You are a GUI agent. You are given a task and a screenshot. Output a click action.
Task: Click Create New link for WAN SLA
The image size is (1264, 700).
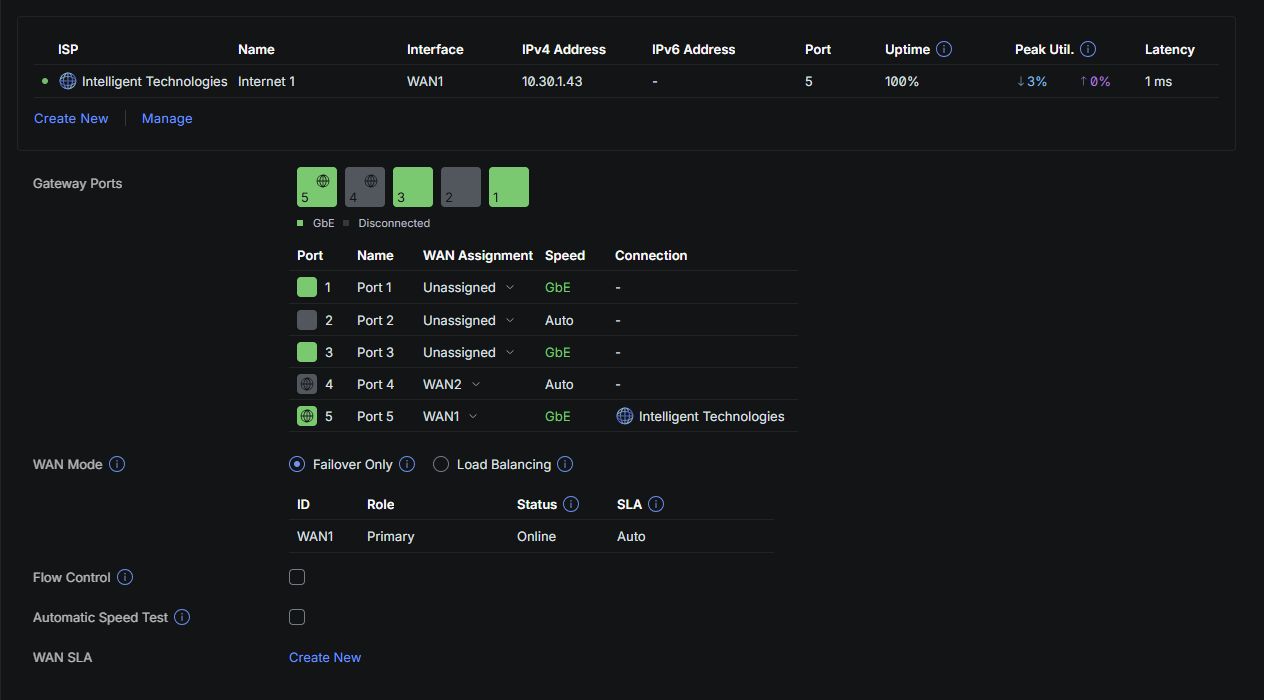pyautogui.click(x=325, y=657)
